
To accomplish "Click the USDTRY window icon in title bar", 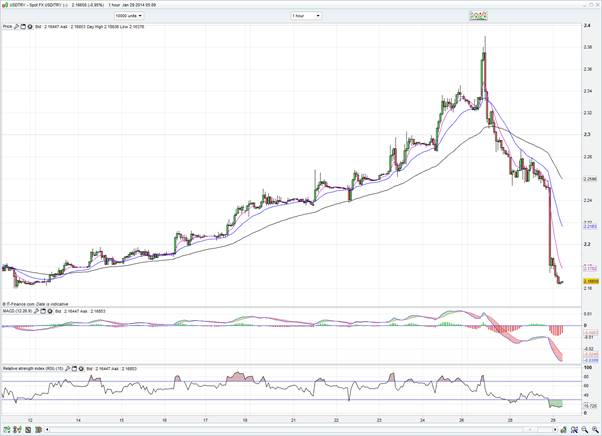I will tap(5, 4).
